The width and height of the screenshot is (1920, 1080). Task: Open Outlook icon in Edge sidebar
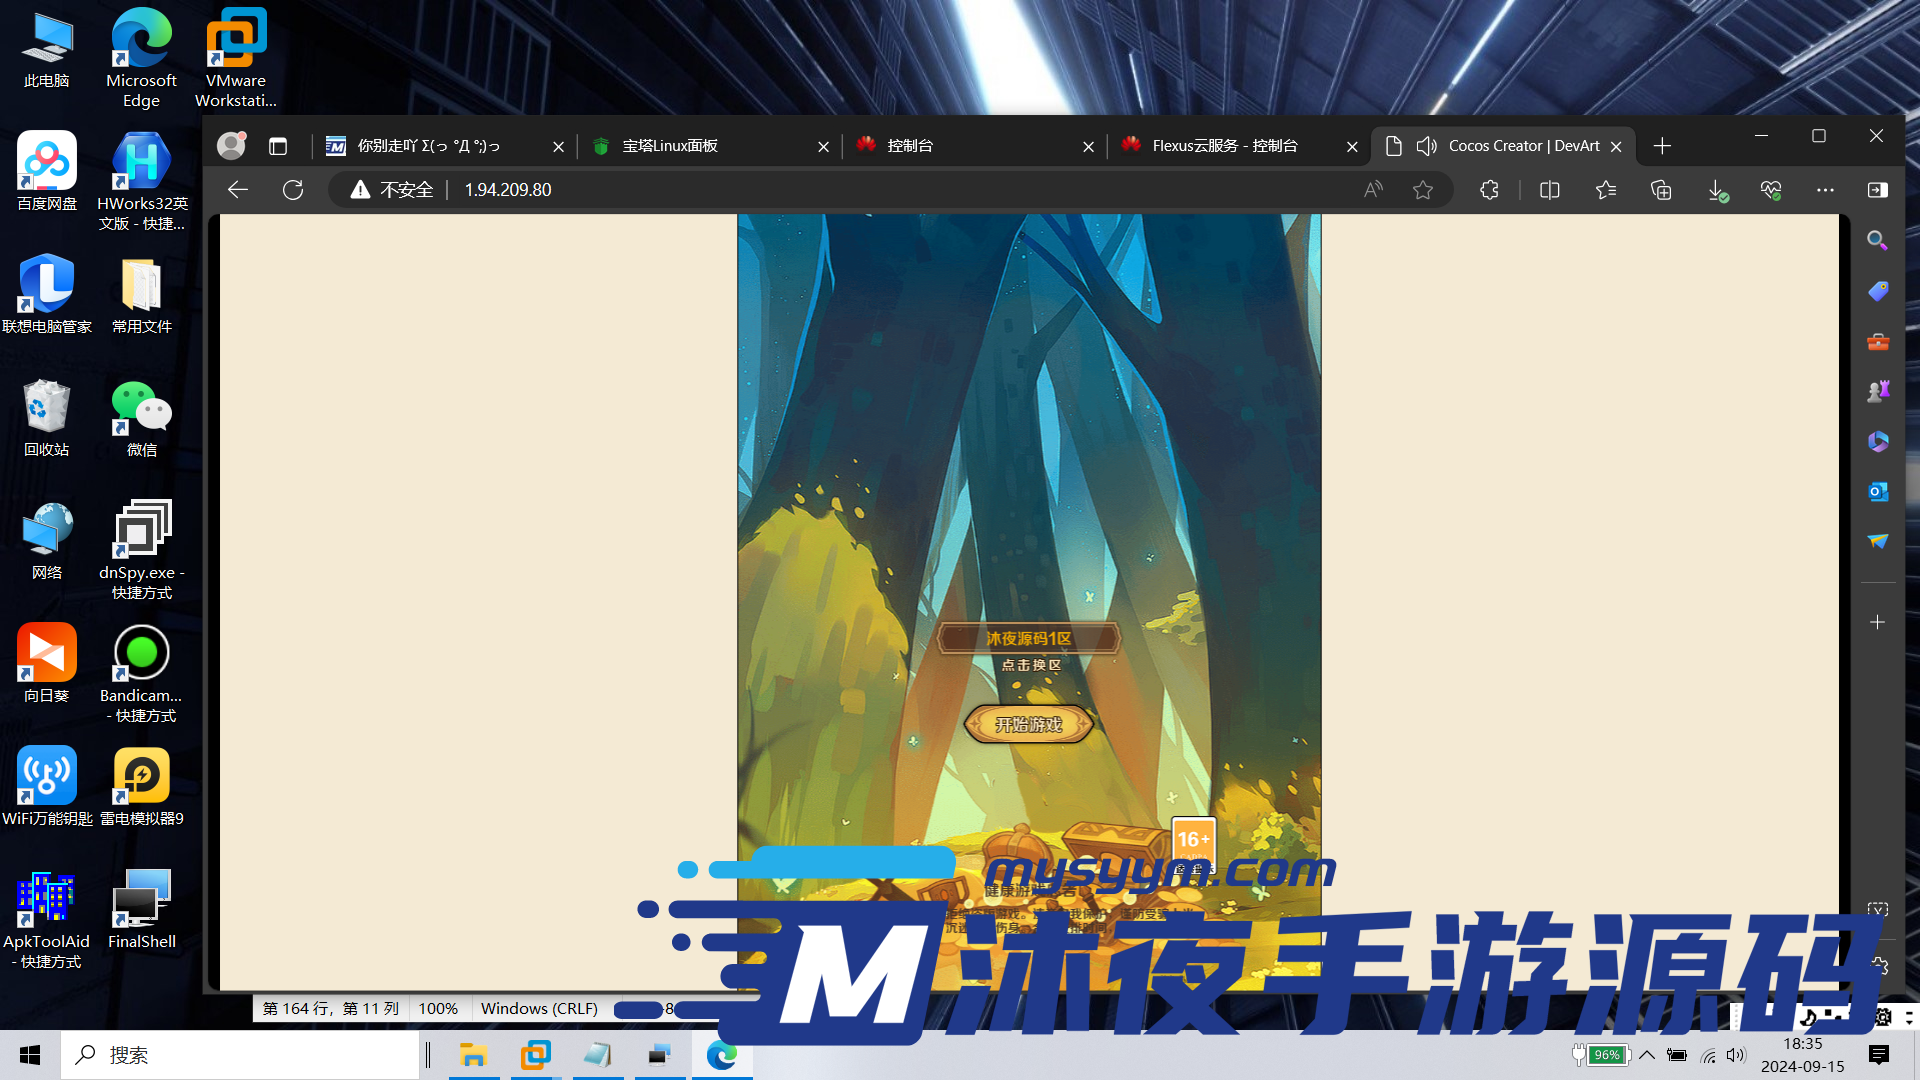tap(1877, 491)
